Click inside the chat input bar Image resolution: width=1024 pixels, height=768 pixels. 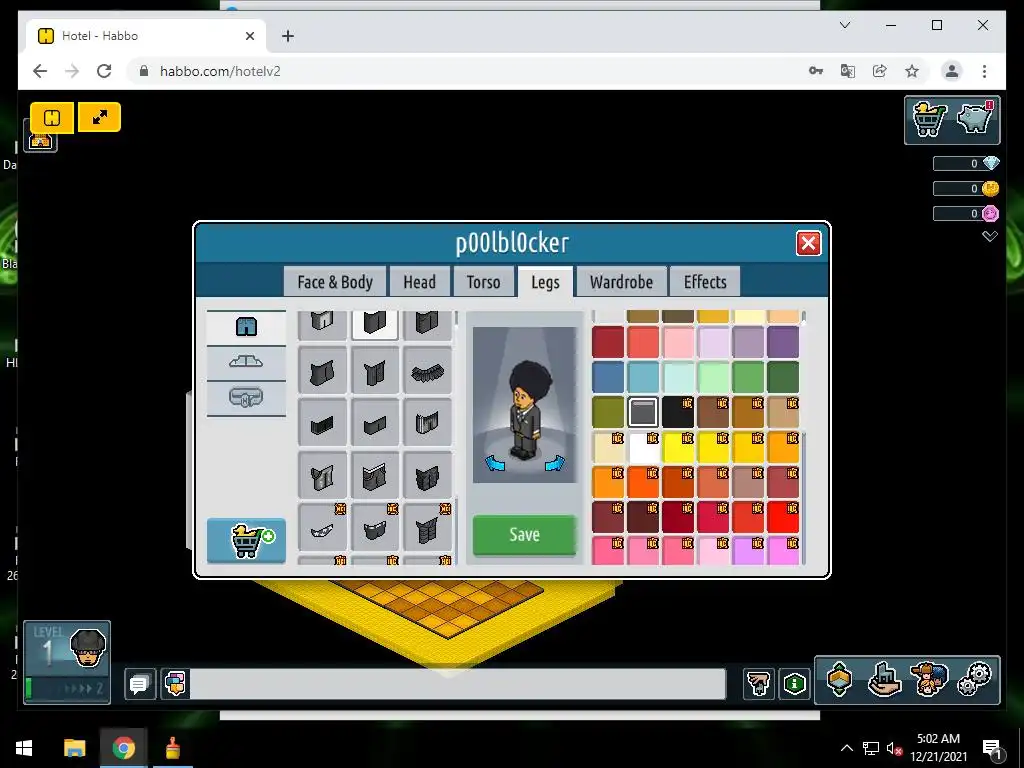pos(457,684)
